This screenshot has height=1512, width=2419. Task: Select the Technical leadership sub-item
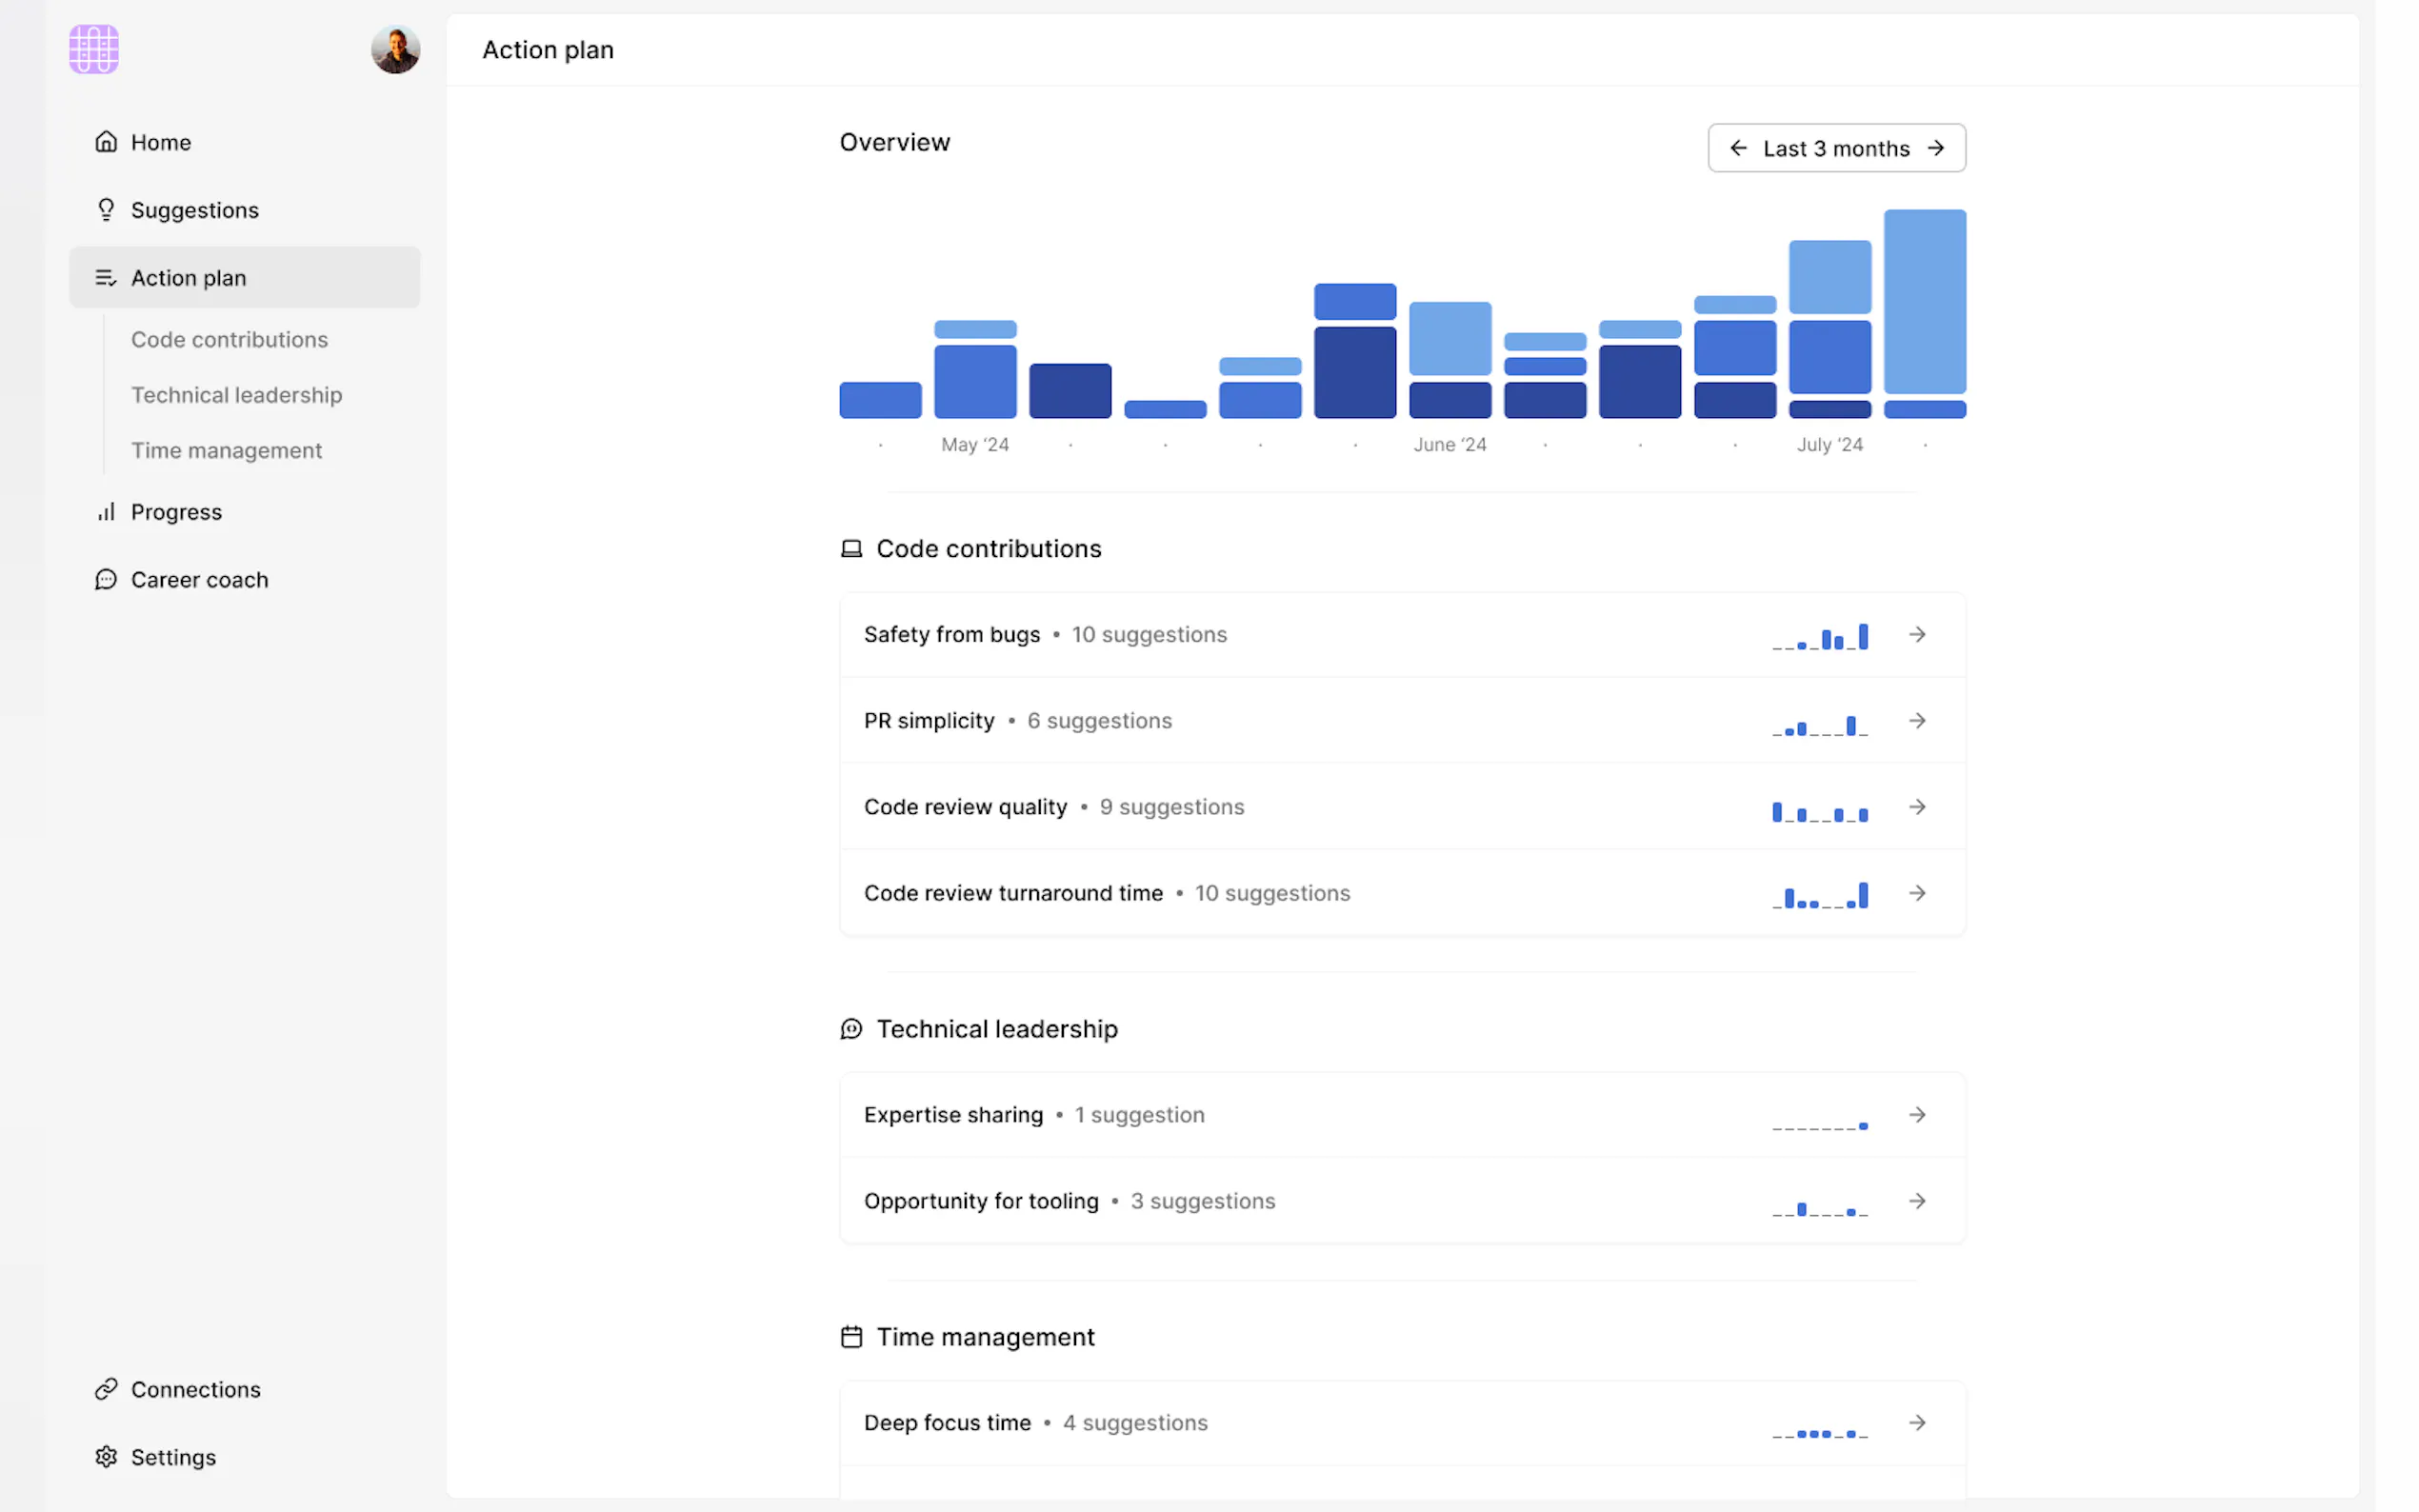click(x=236, y=395)
